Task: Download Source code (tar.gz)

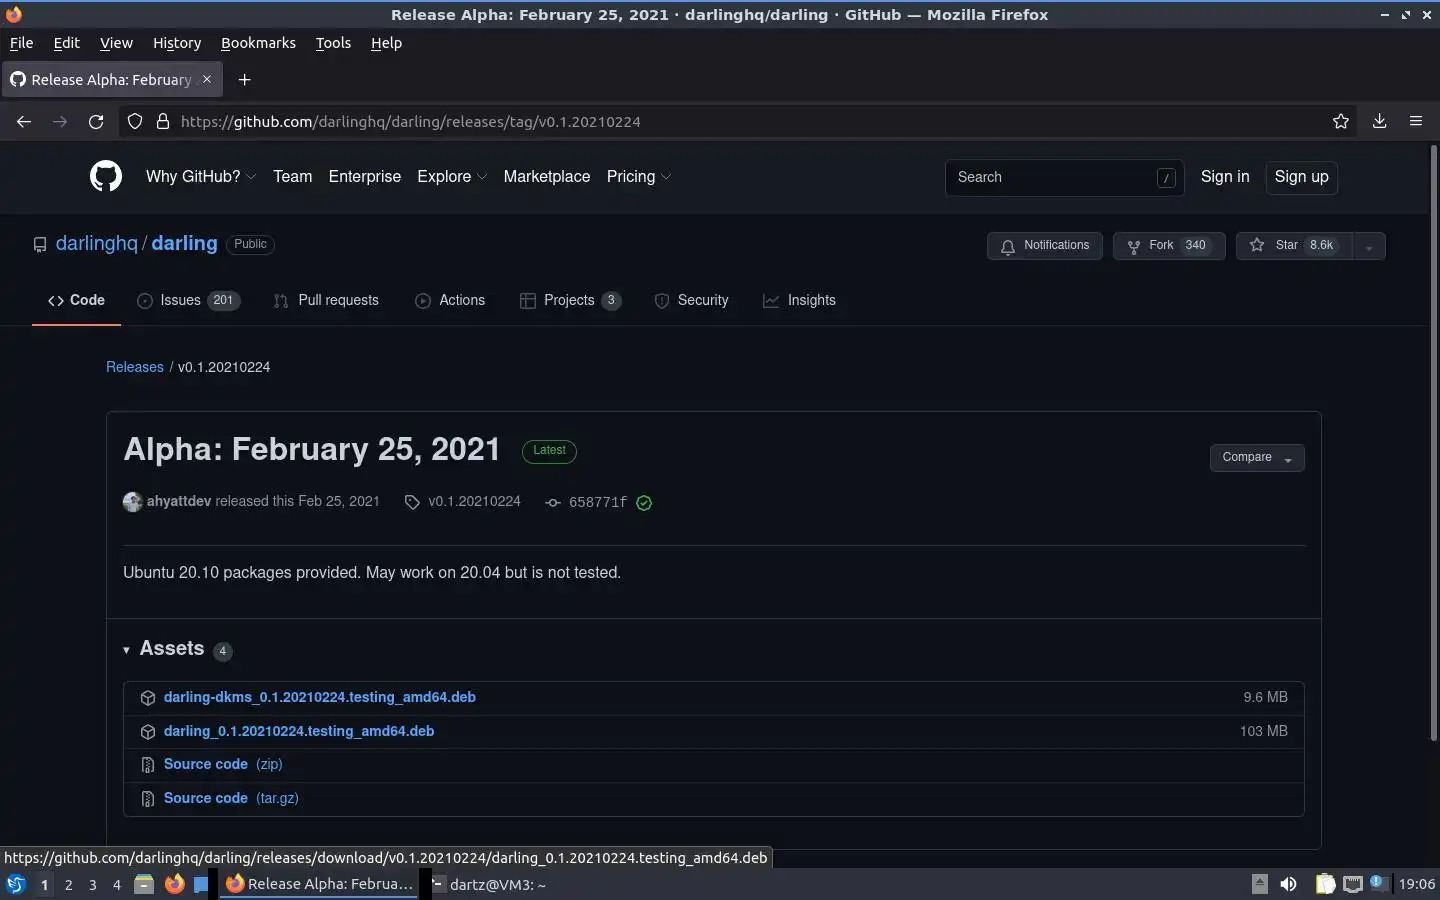Action: 231,799
